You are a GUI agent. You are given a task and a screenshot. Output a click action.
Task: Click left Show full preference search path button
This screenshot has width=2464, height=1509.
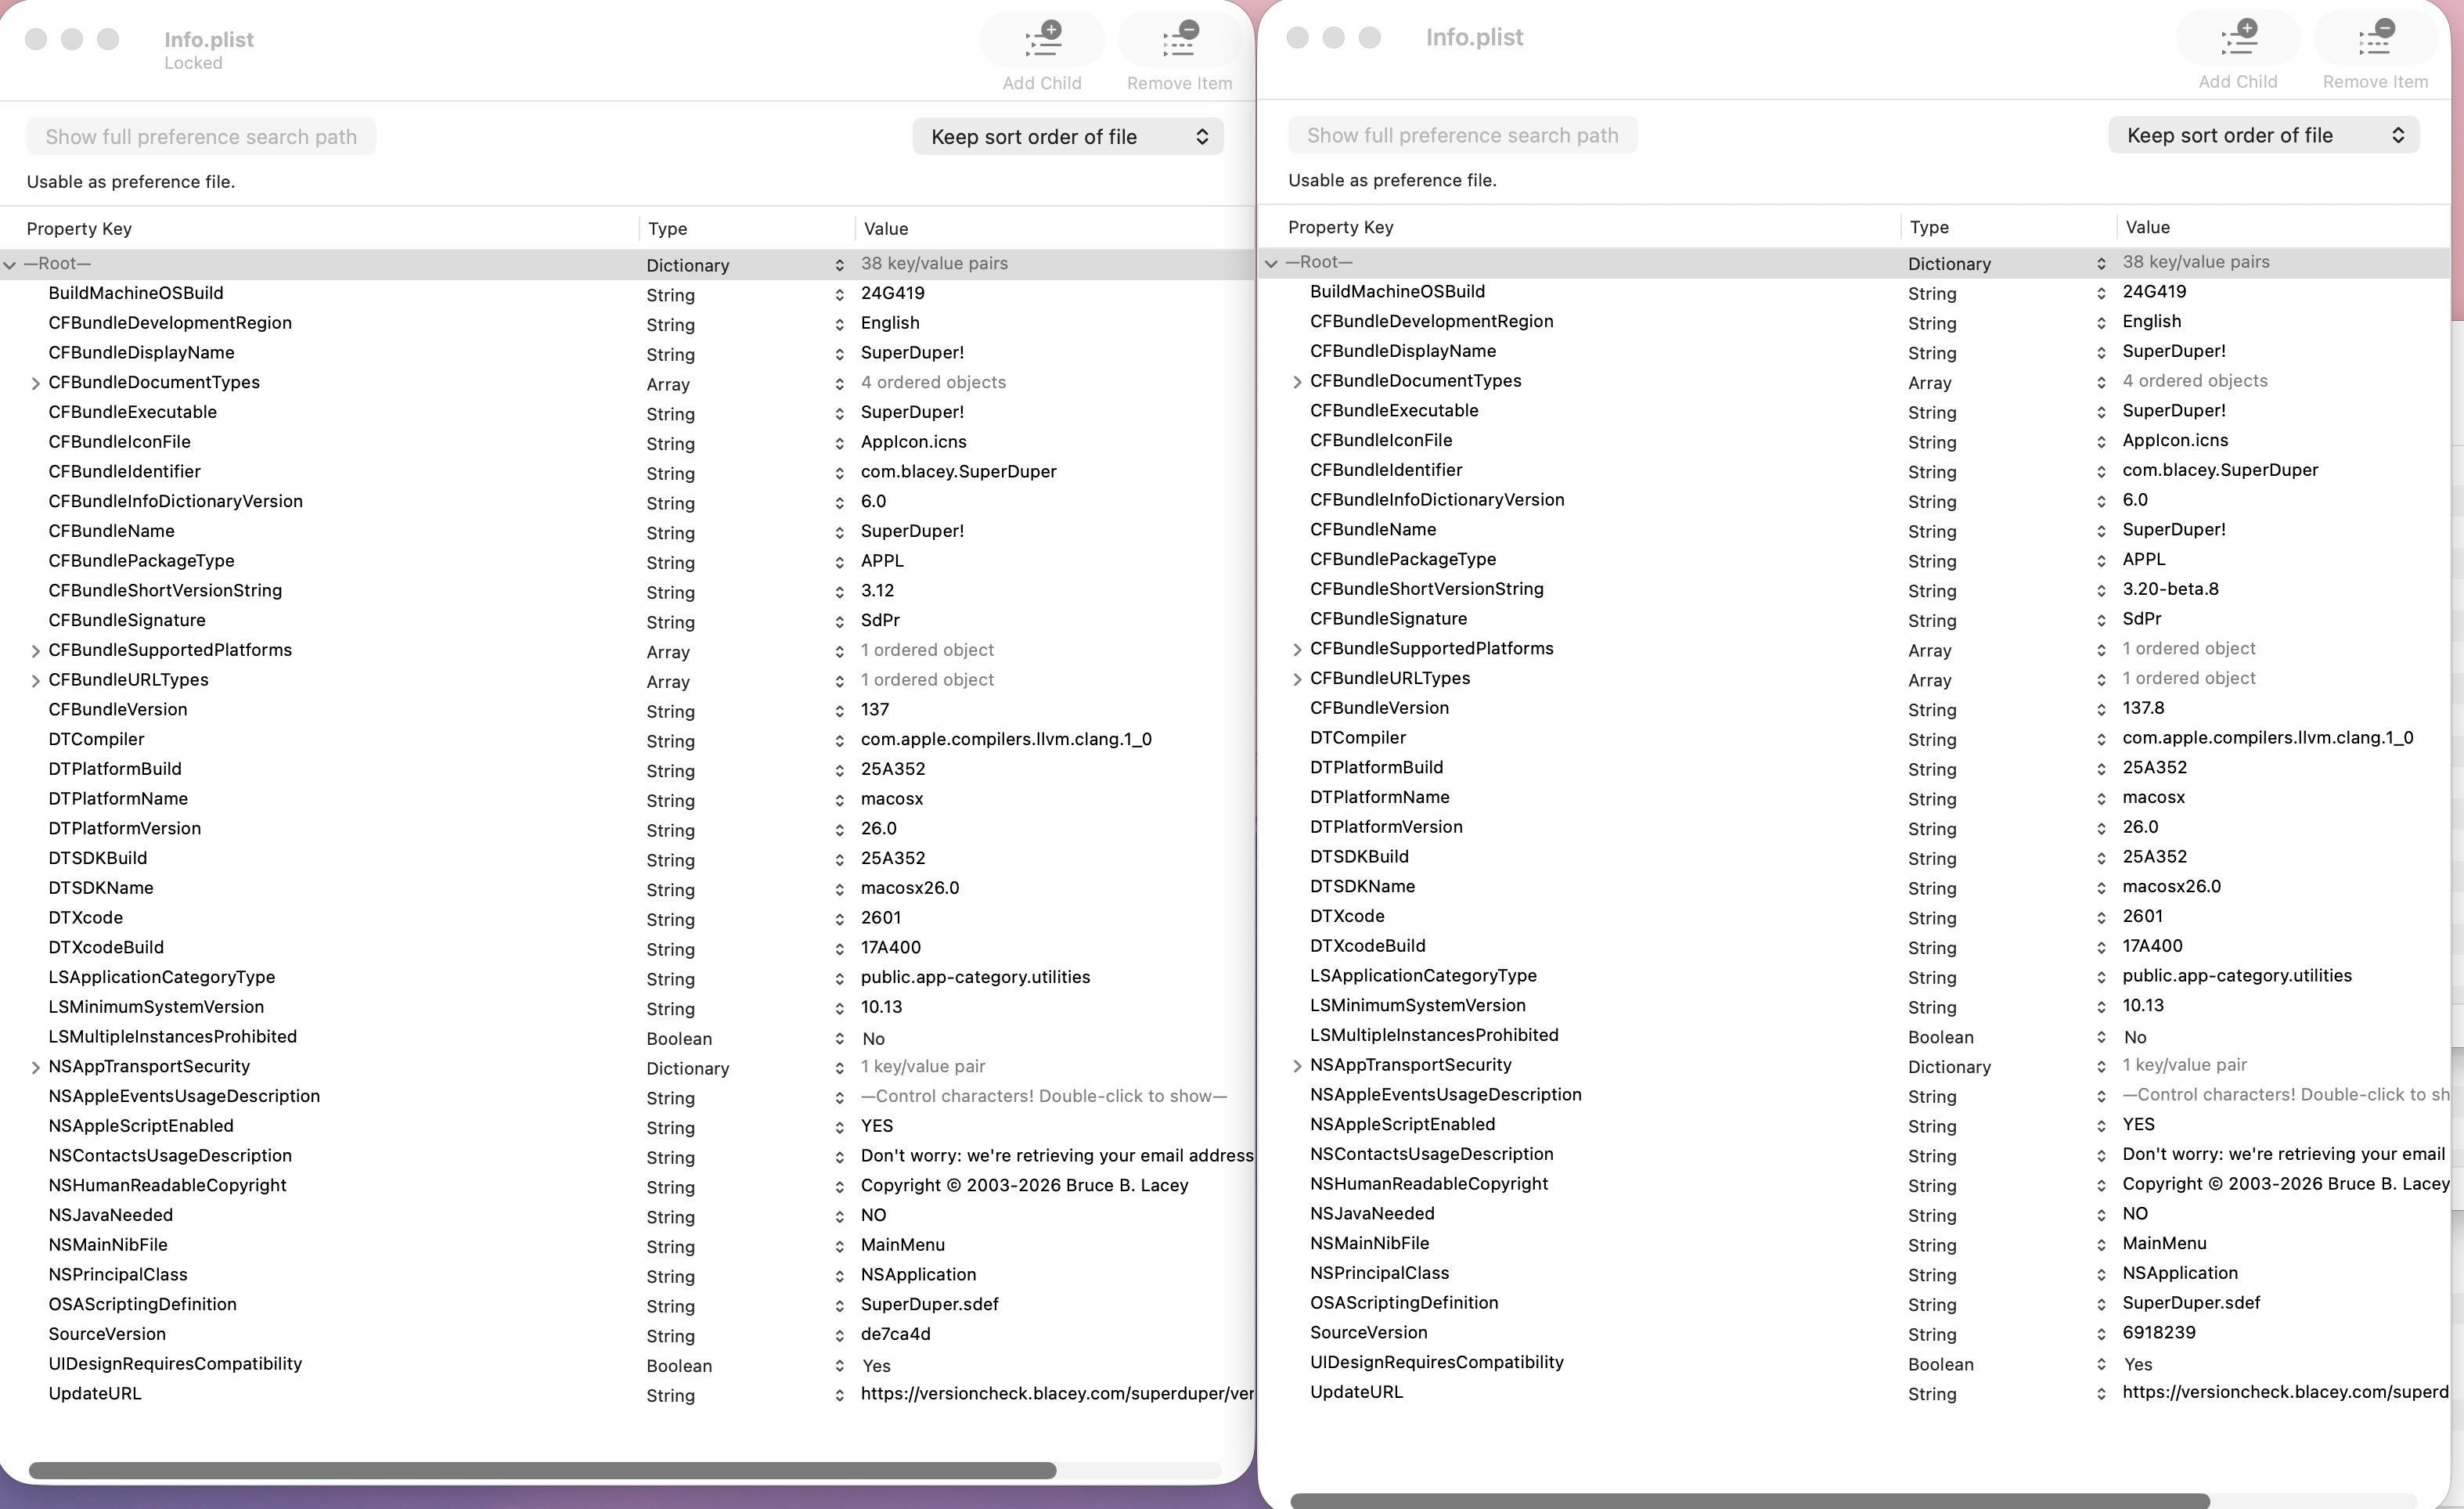[x=201, y=137]
